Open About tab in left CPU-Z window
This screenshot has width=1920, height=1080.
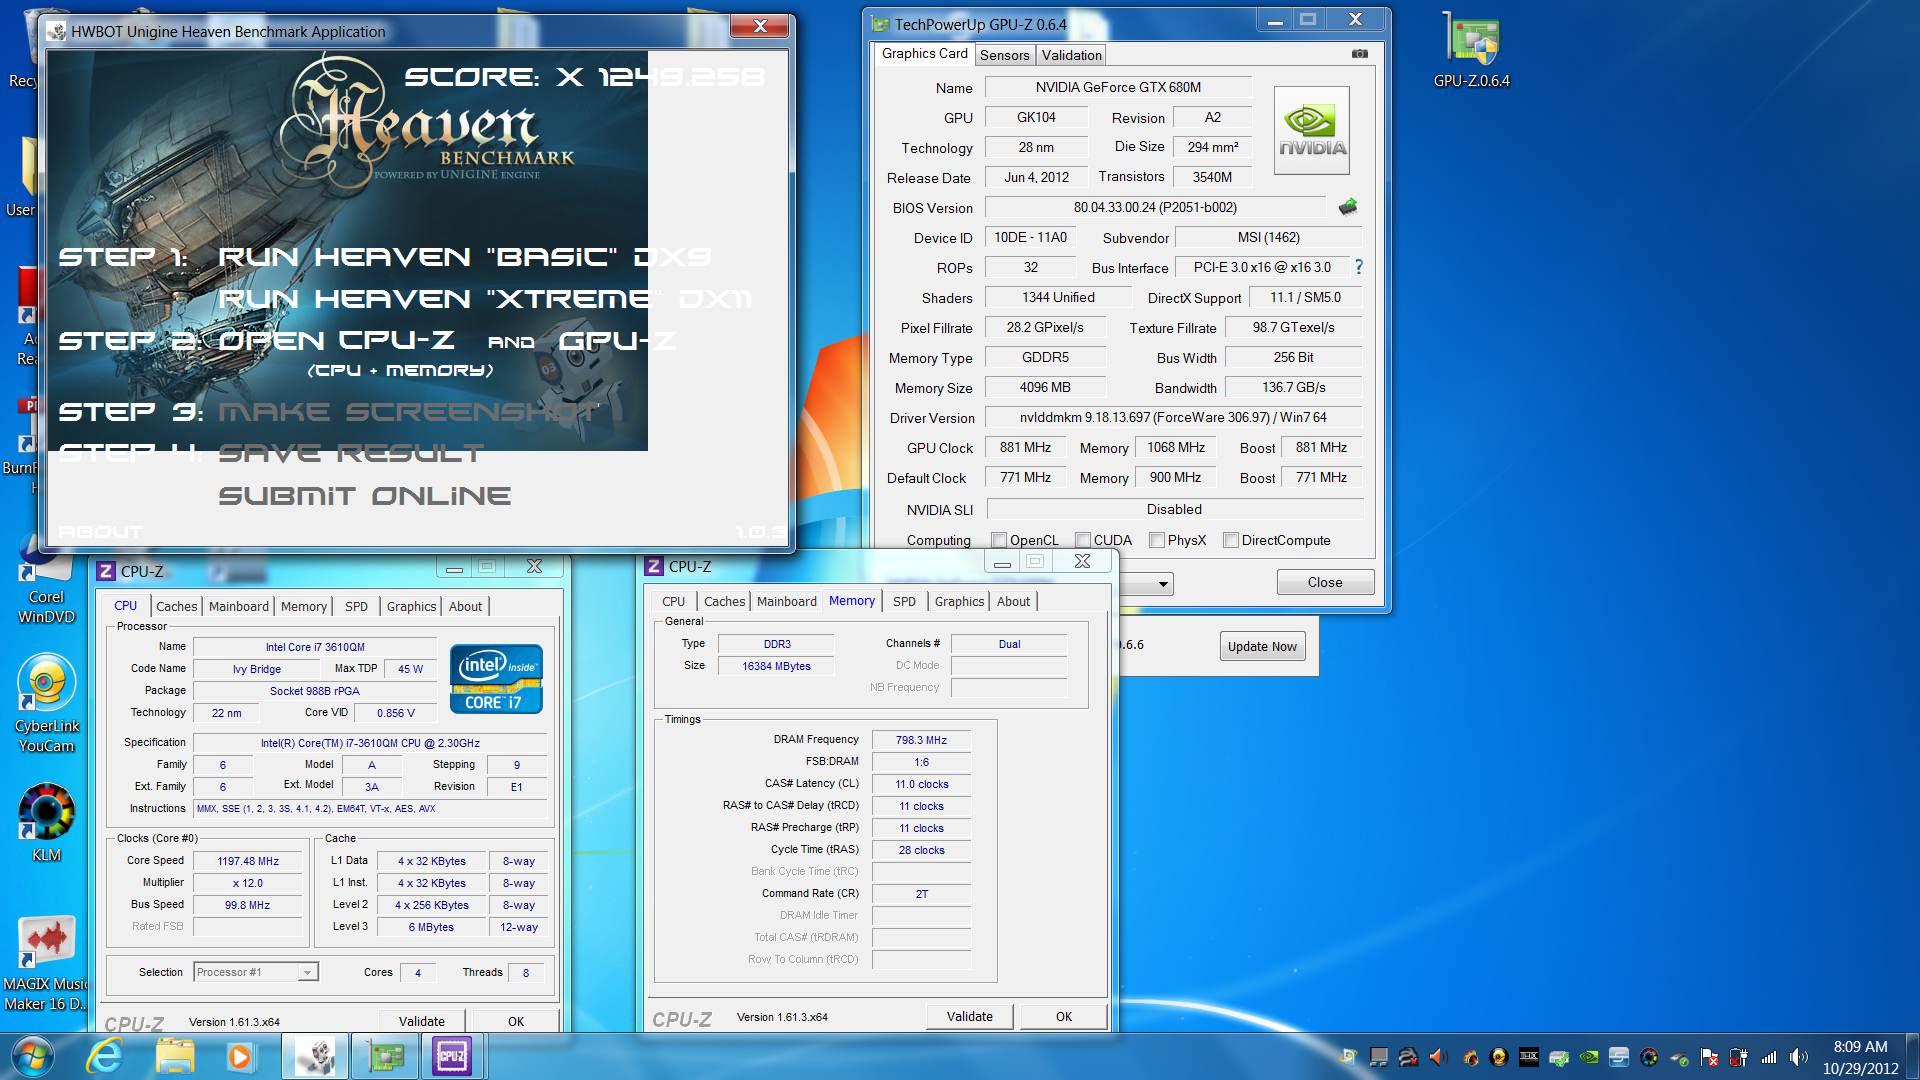(x=465, y=606)
